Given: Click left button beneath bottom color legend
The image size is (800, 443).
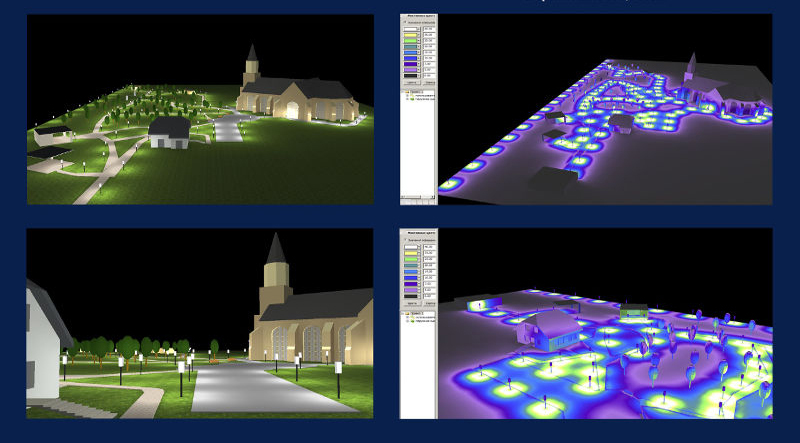Looking at the screenshot, I should 412,304.
